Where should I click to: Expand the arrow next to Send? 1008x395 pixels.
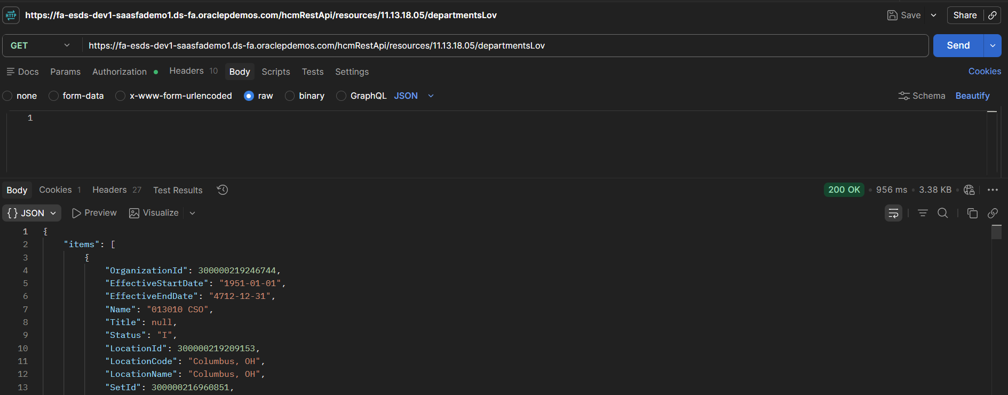(993, 46)
